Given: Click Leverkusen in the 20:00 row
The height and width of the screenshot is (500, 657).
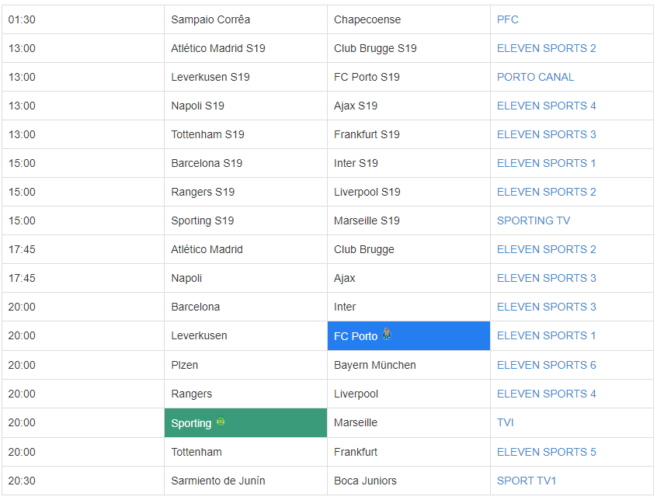Looking at the screenshot, I should (246, 336).
